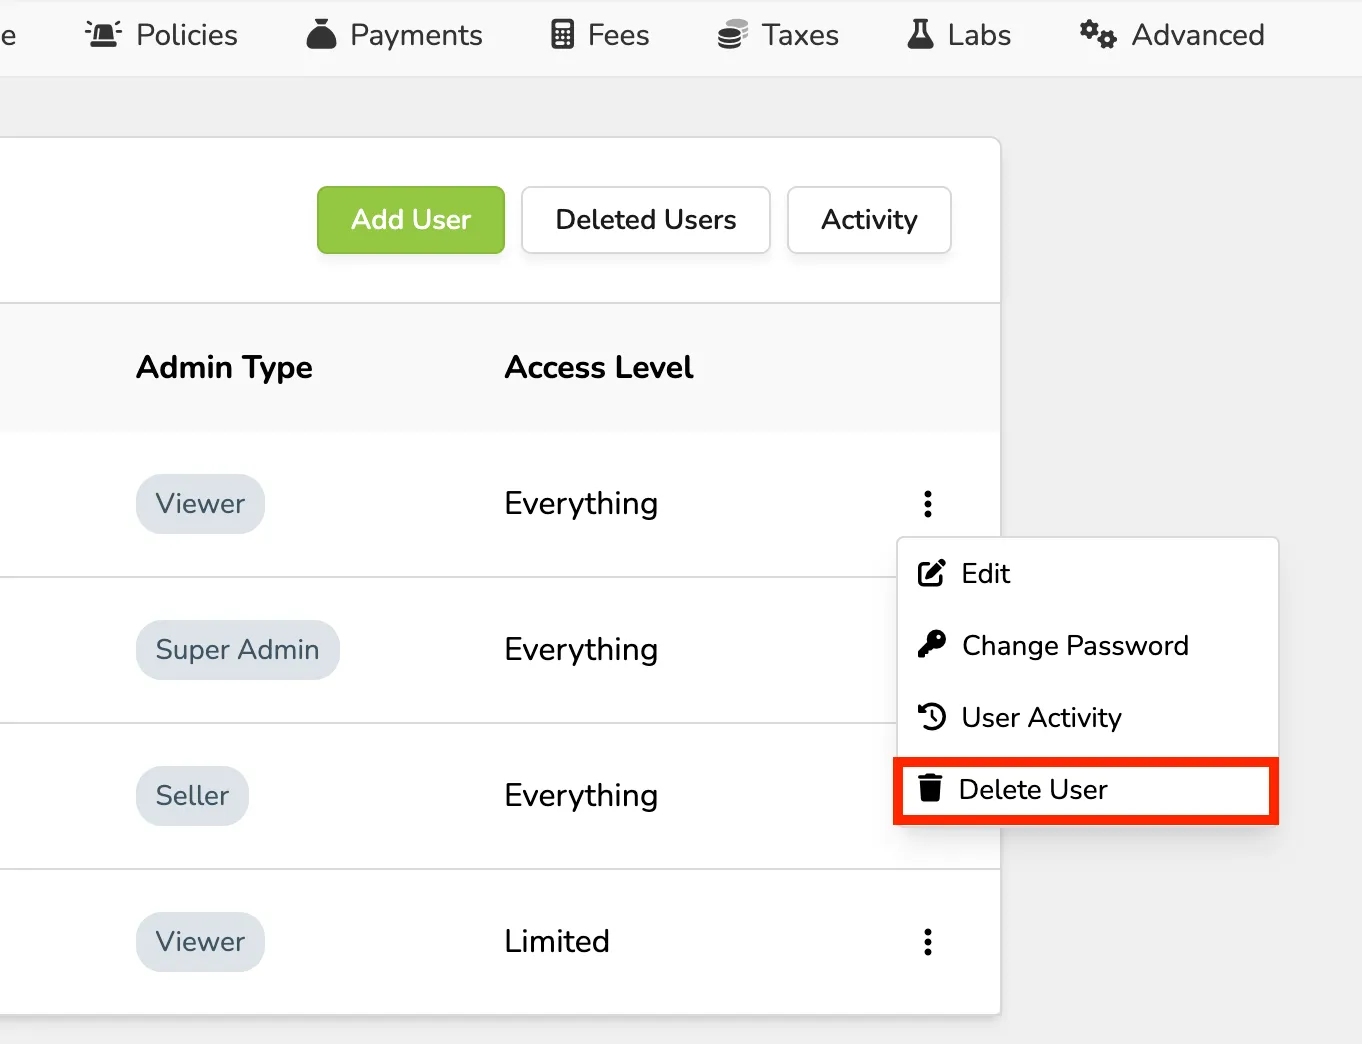The image size is (1362, 1044).
Task: Click the Taxes coins icon
Action: 732,35
